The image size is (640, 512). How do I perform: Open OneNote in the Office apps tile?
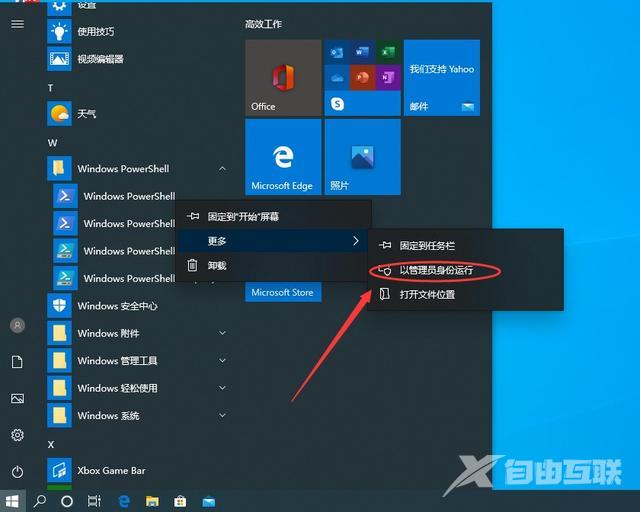(x=387, y=78)
